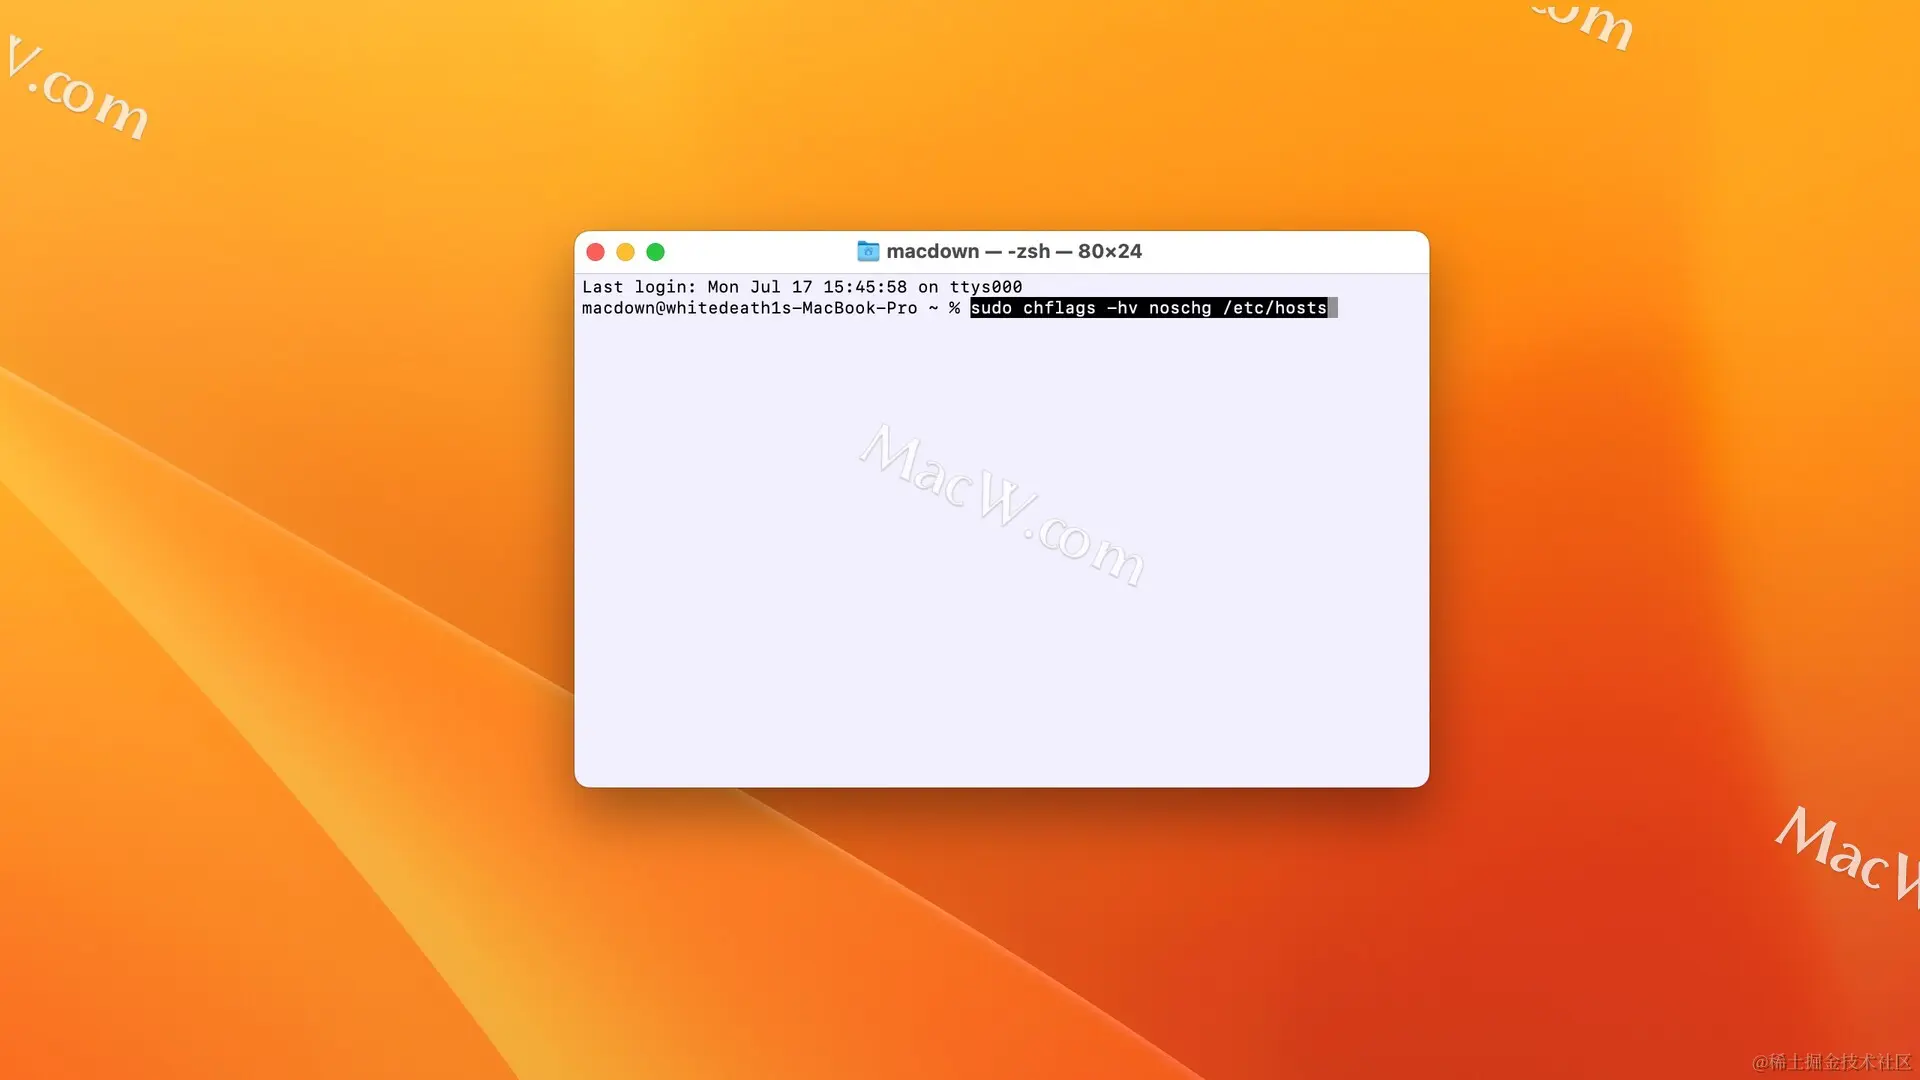Click the word "sudo" in the command
The height and width of the screenshot is (1080, 1920).
[x=991, y=308]
